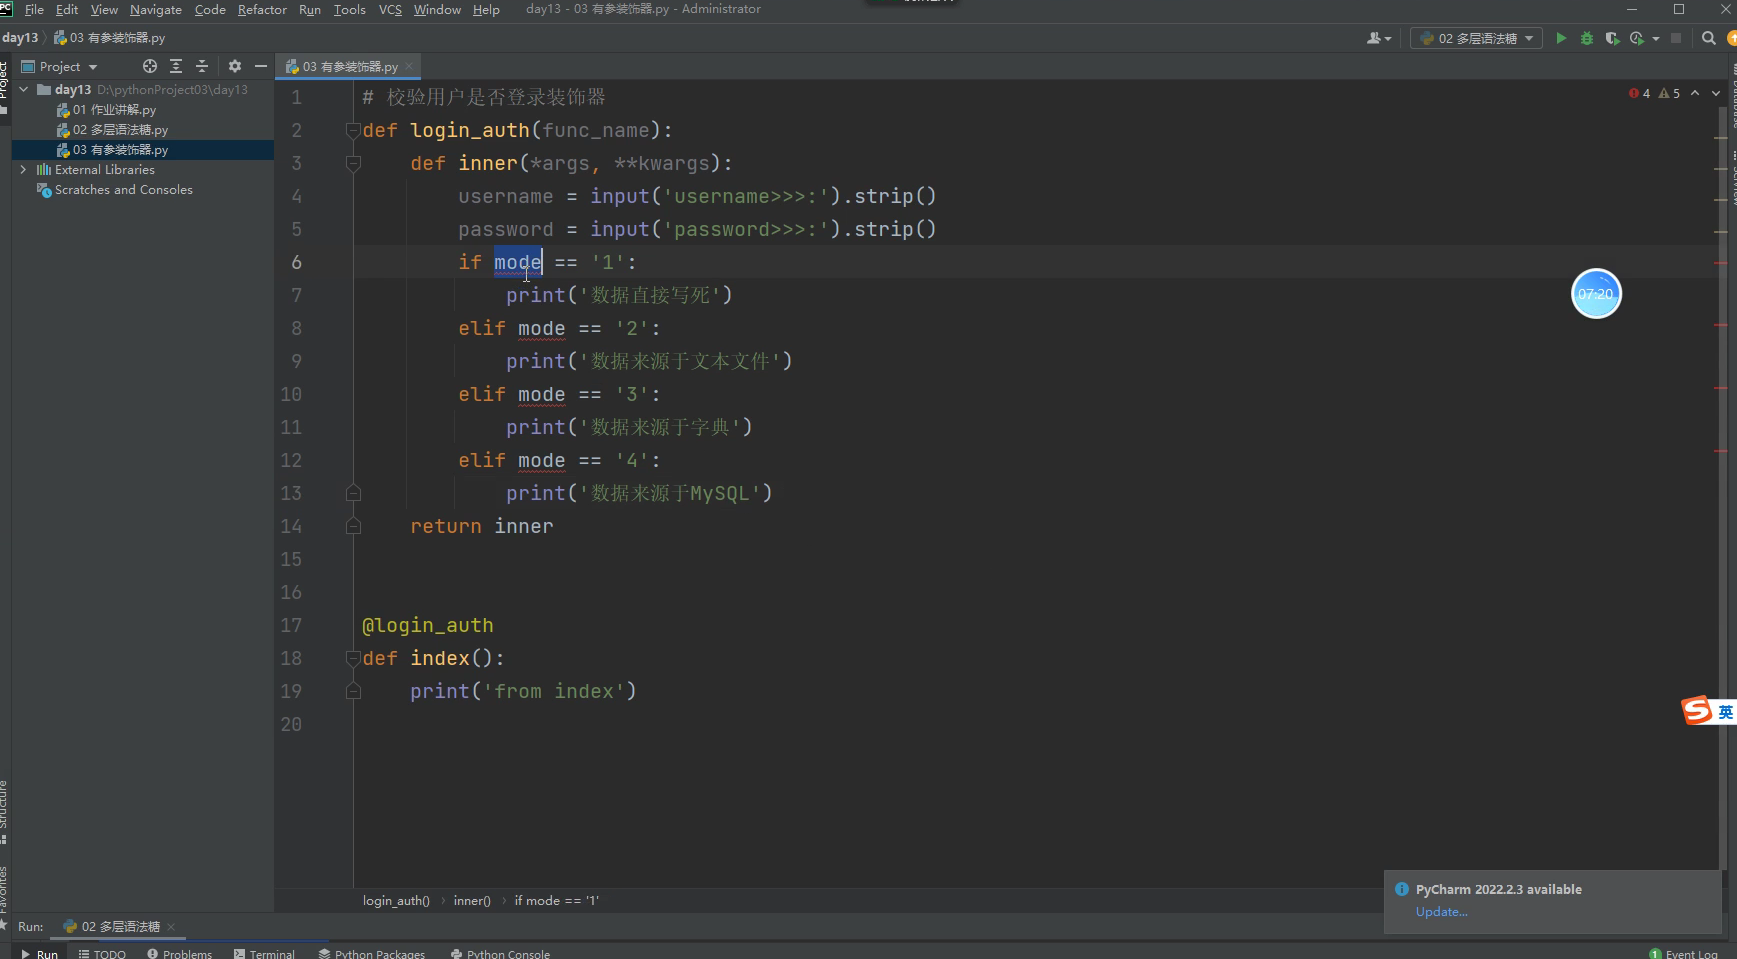Open the IDE update notification icon
The height and width of the screenshot is (959, 1737).
tap(1732, 38)
